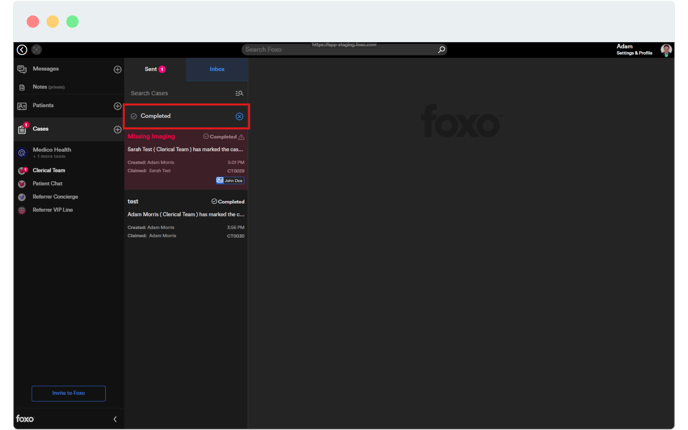Select Referrer Concierge in the sidebar

coord(55,197)
